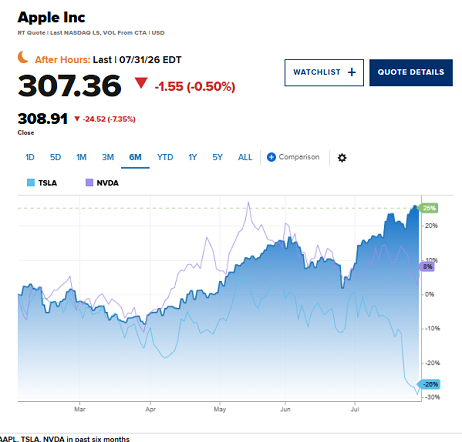Click the plus icon in Watchlist button
The height and width of the screenshot is (442, 462).
click(352, 72)
